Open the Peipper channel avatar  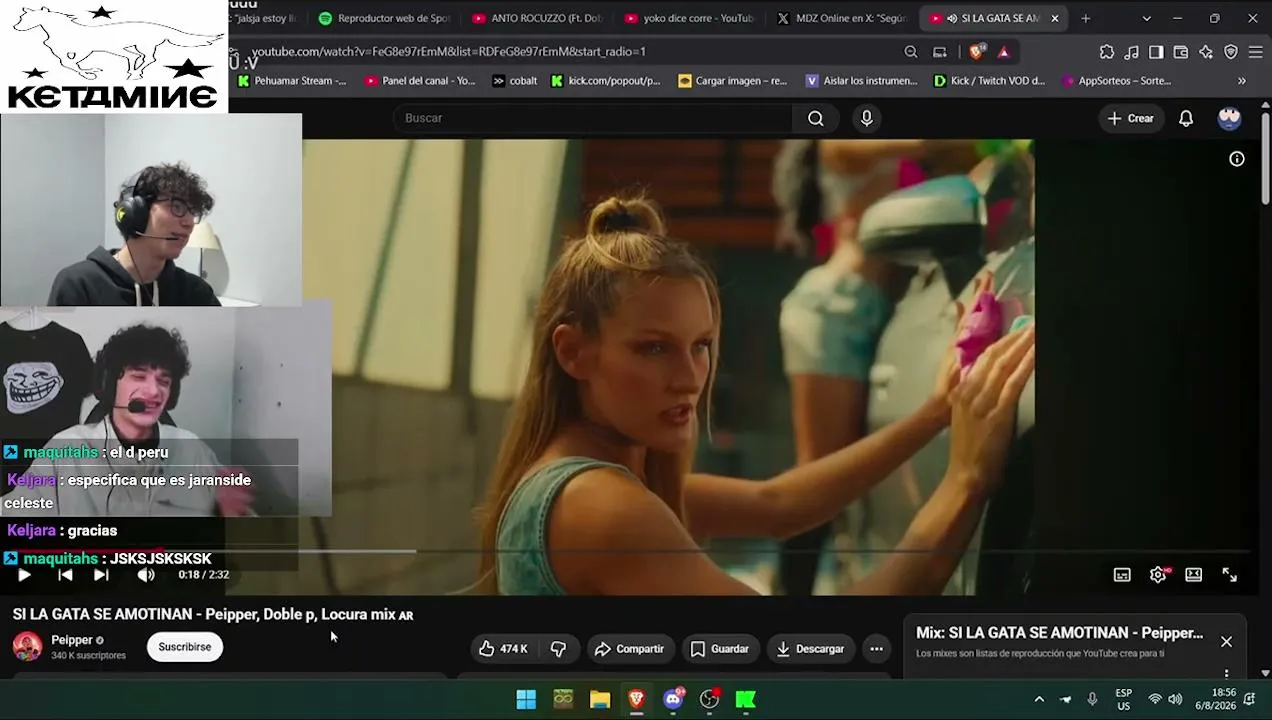click(27, 647)
